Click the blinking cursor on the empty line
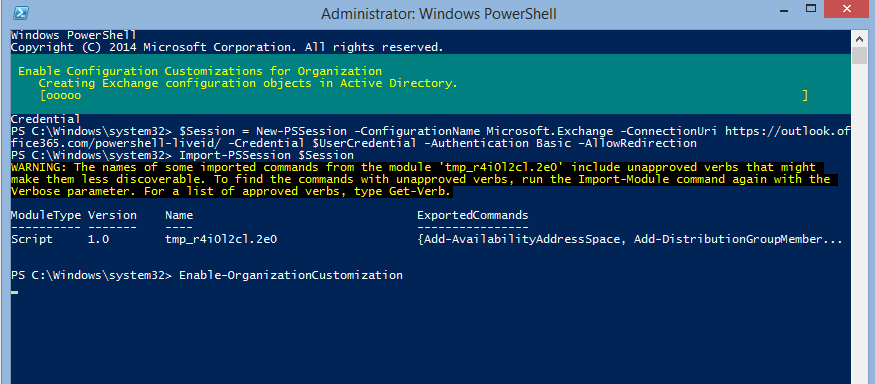 15,292
